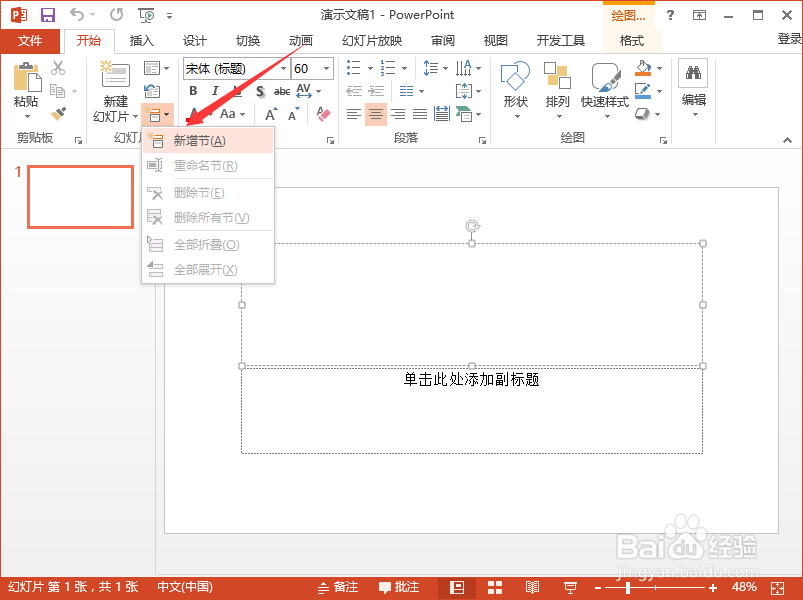Open the Format Painter tool
The image size is (803, 600).
point(57,113)
